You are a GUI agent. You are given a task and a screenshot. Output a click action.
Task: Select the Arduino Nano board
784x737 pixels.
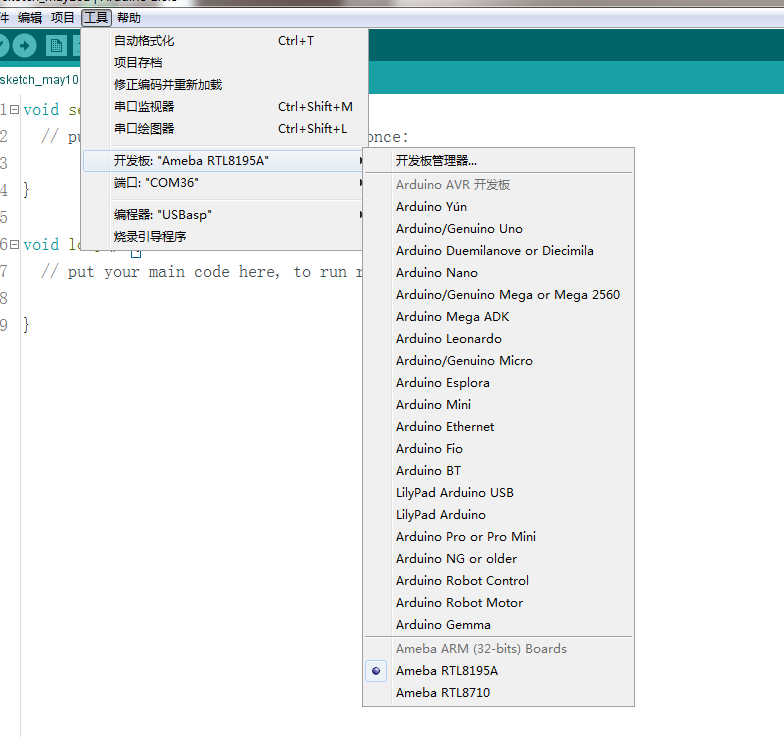click(498, 272)
